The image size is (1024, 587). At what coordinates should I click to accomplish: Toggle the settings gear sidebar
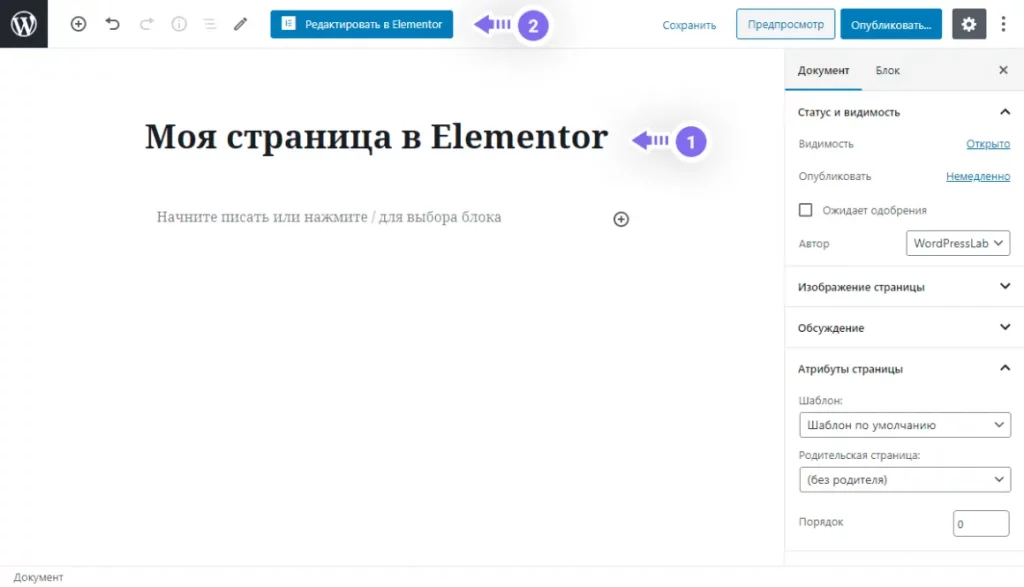(x=968, y=24)
